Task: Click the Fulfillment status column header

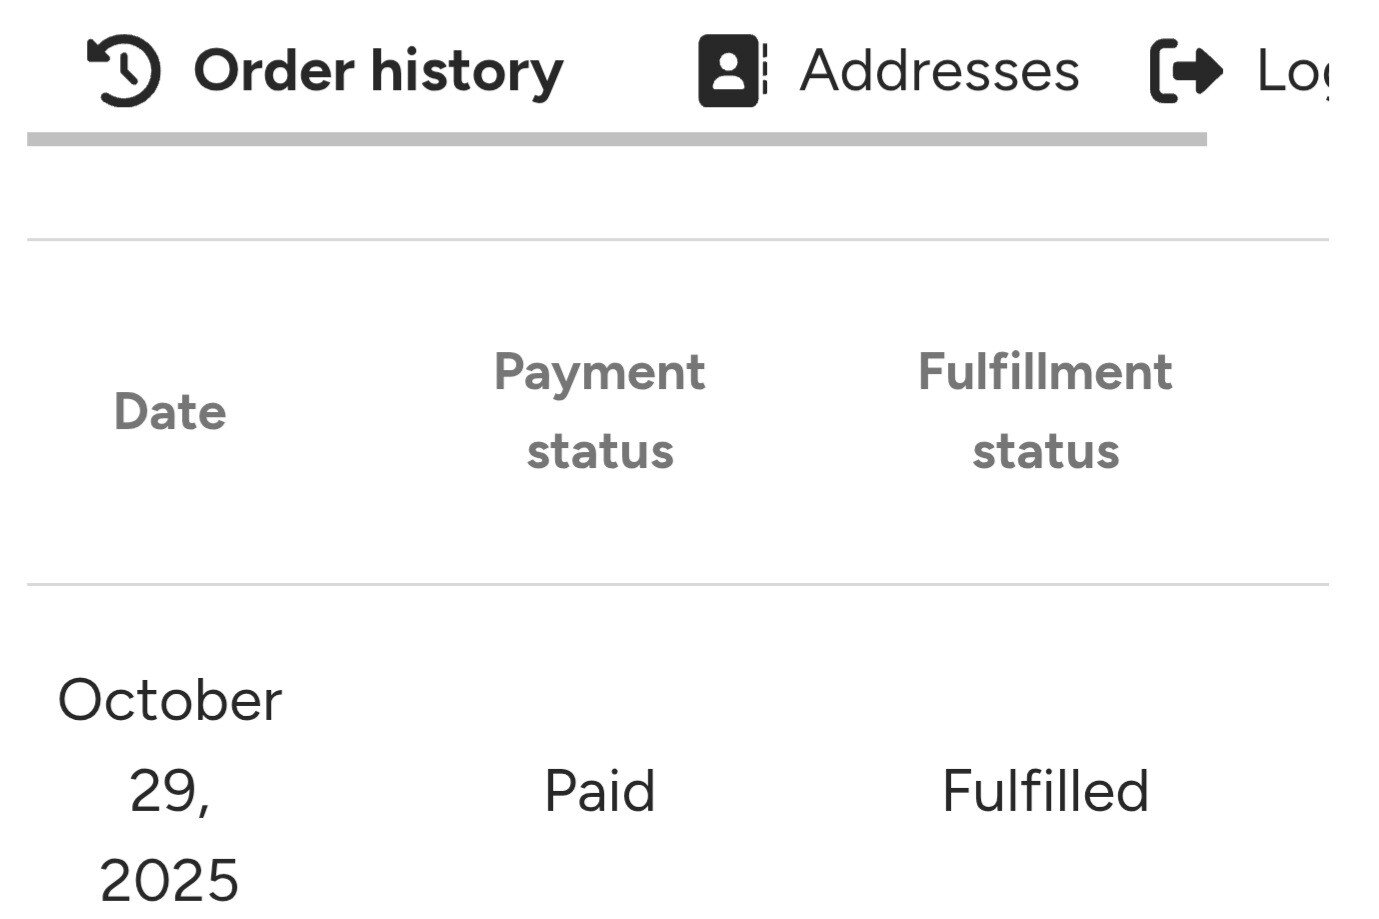Action: [x=1045, y=411]
